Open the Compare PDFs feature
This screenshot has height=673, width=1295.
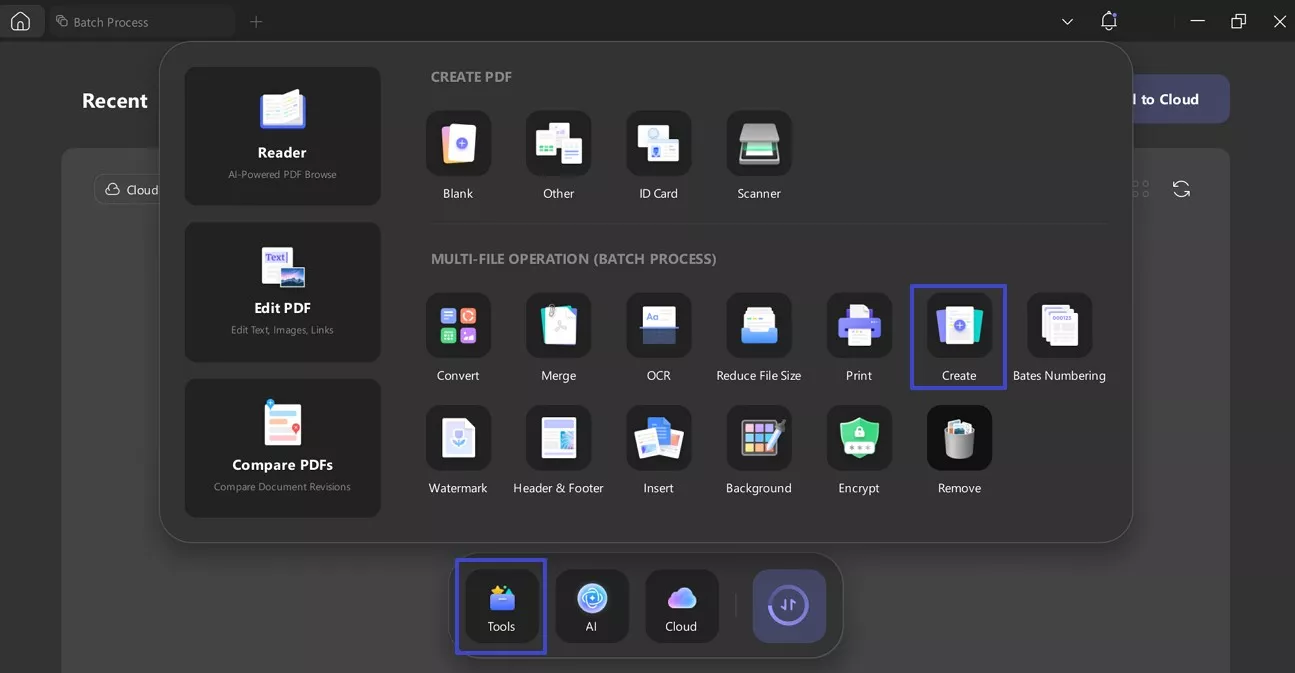[282, 447]
